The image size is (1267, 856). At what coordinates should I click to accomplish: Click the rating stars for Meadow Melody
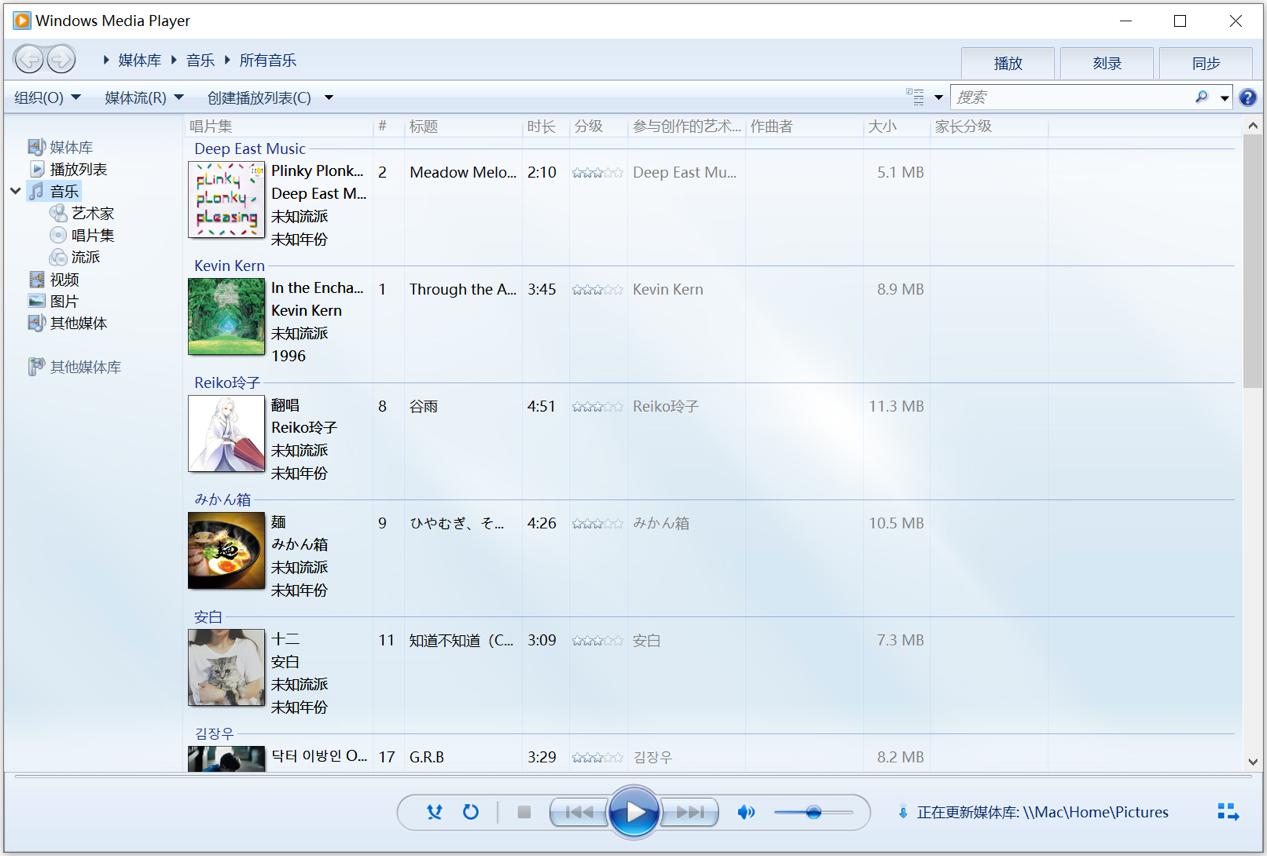click(x=597, y=173)
